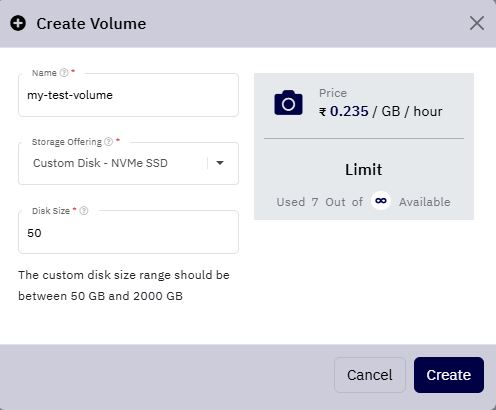Click the Create Volume dialog title
Screen dimensions: 496x410
click(x=91, y=24)
